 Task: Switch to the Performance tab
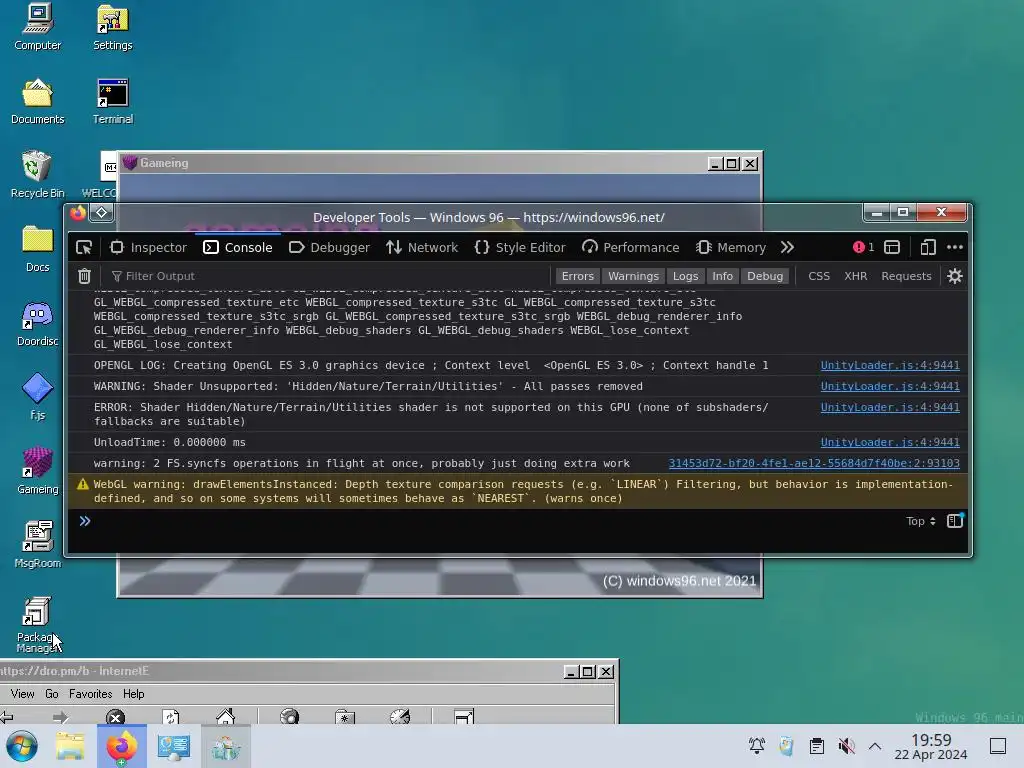[631, 248]
